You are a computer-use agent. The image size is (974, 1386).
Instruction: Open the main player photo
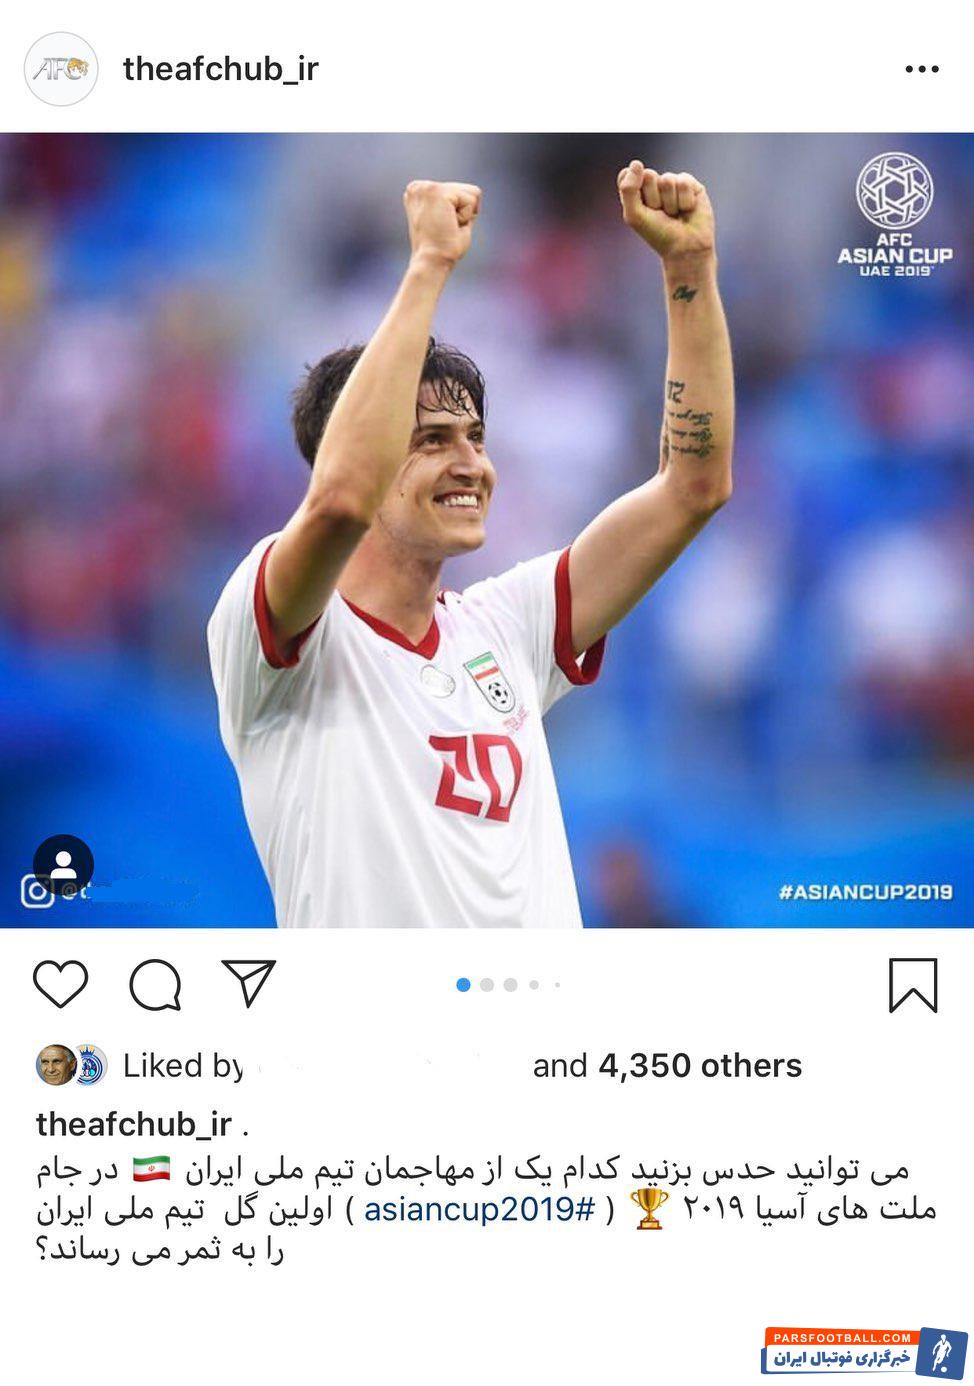point(487,530)
